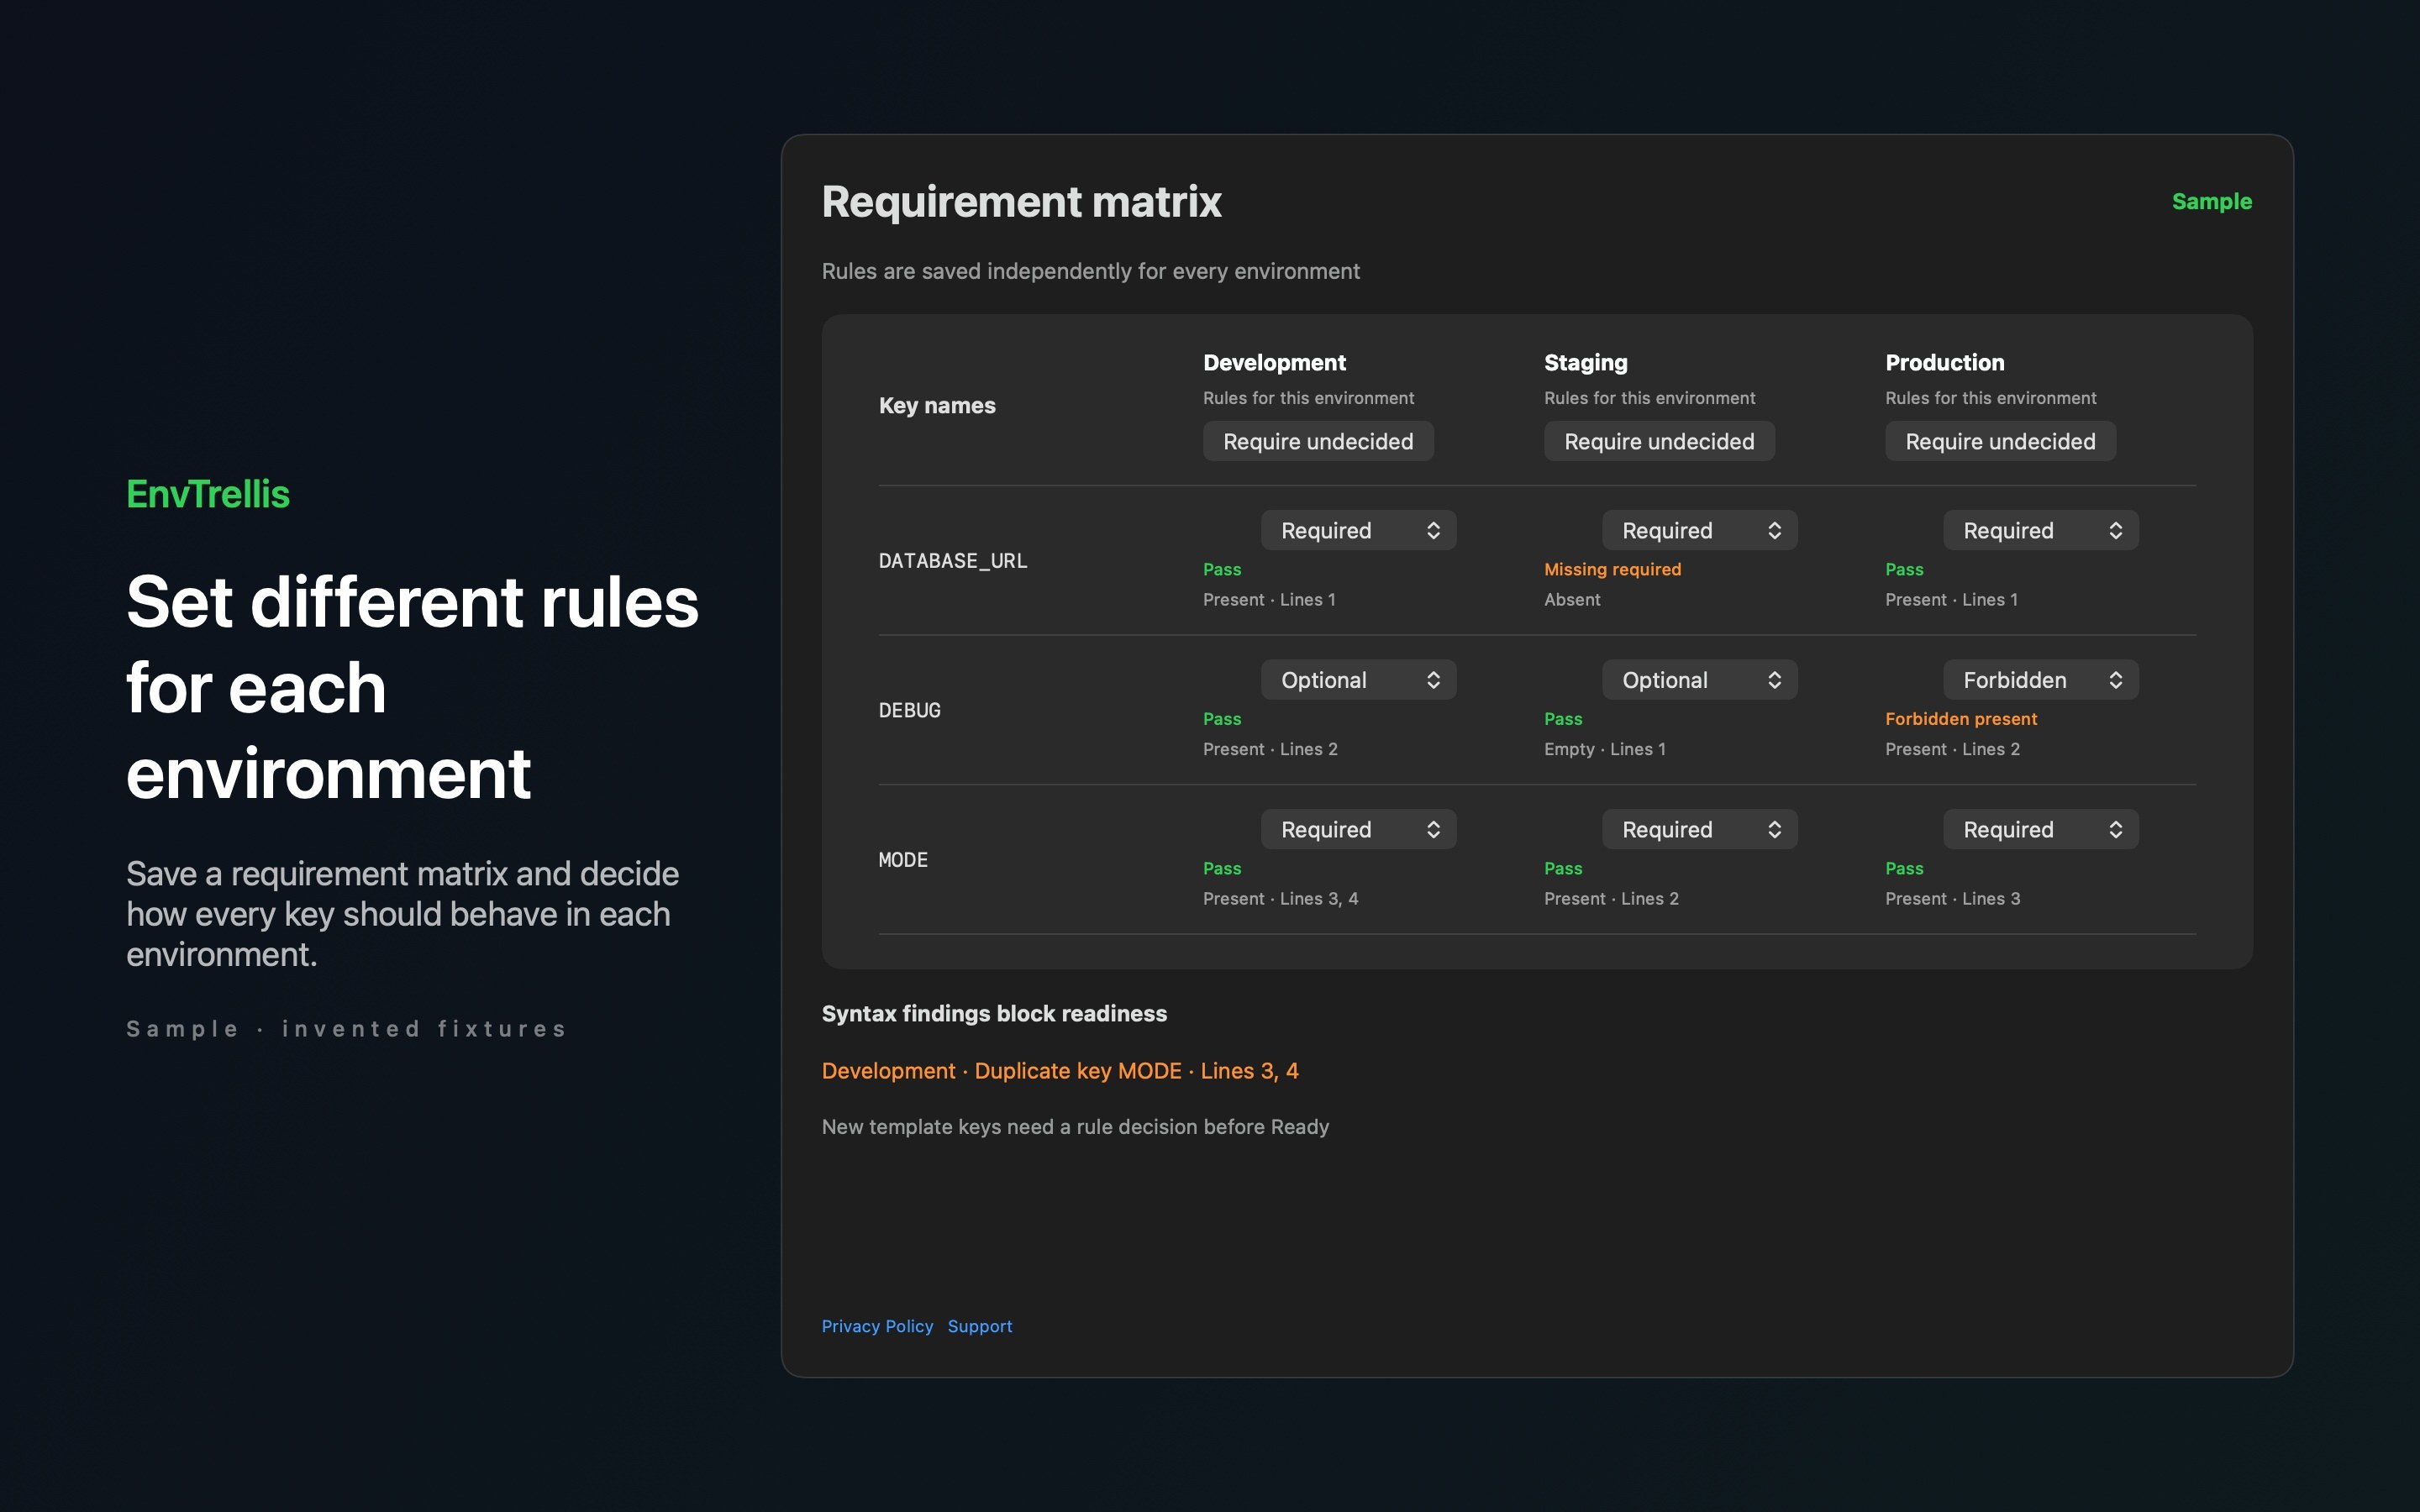The height and width of the screenshot is (1512, 2420).
Task: Open the MODE Production Required dropdown
Action: tap(2040, 829)
